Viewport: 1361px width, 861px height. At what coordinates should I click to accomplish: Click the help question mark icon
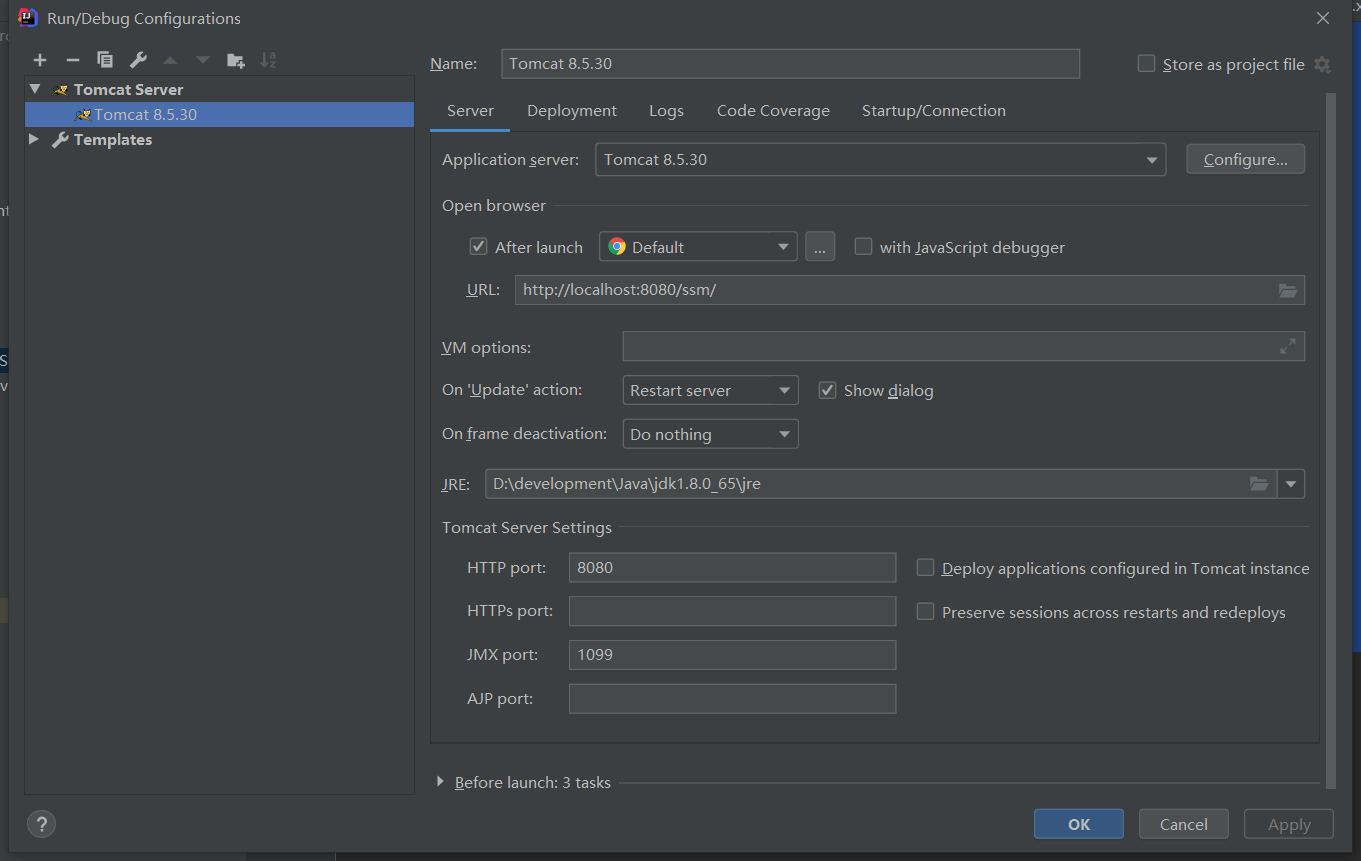tap(41, 824)
